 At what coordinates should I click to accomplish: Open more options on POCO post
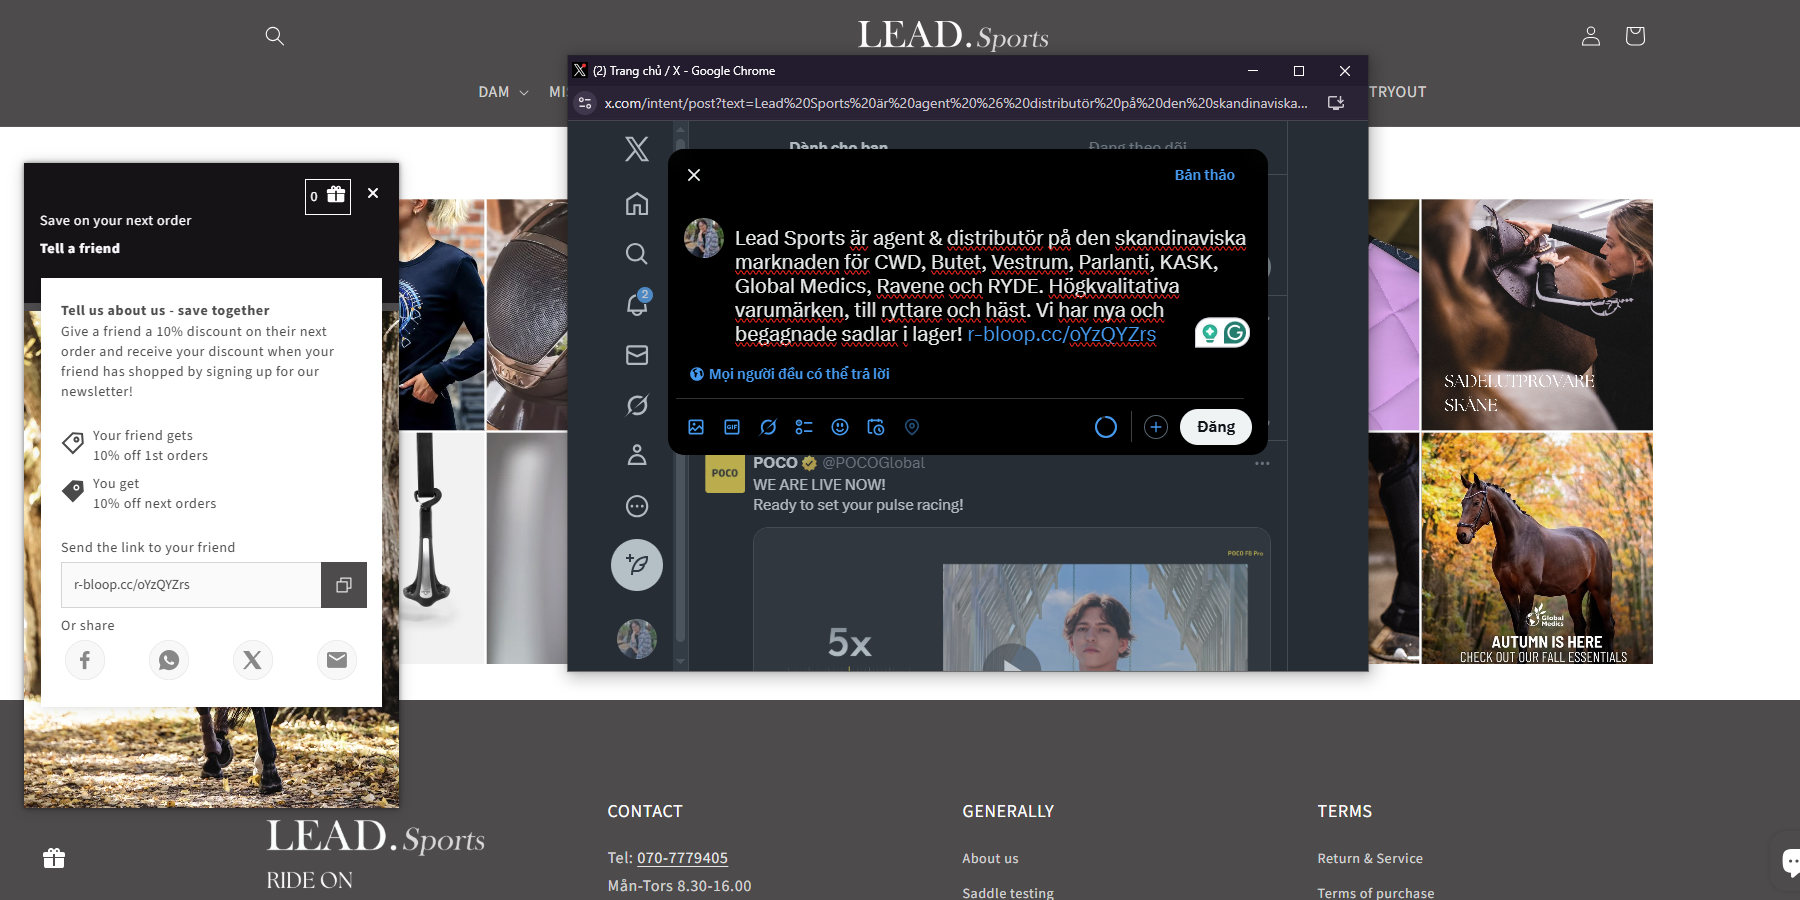[1262, 463]
